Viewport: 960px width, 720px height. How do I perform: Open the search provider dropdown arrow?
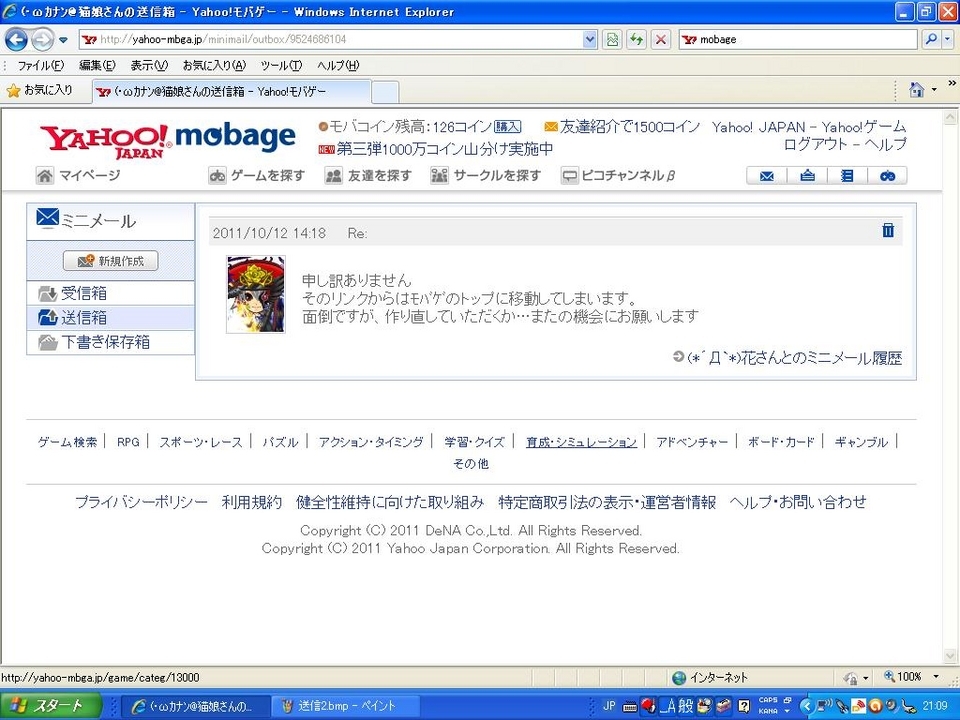(947, 40)
